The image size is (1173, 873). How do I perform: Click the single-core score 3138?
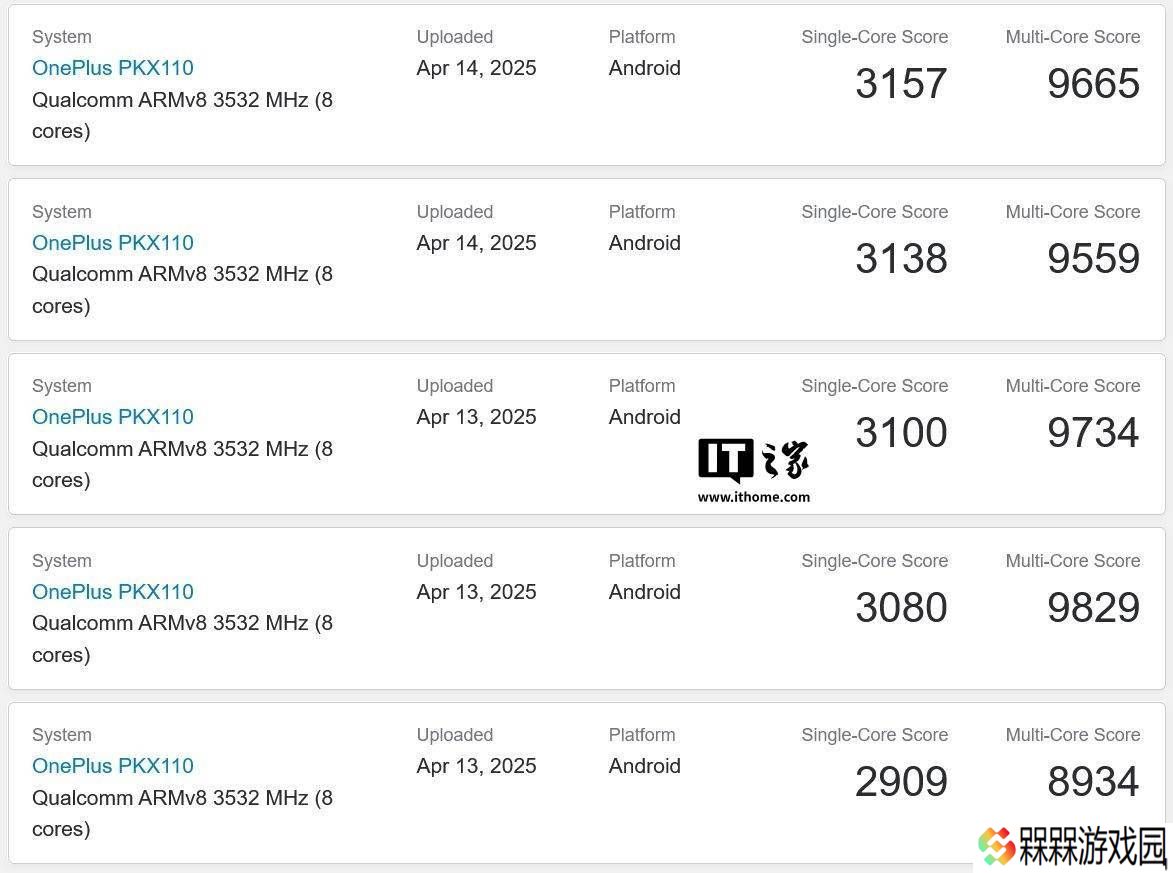tap(901, 258)
